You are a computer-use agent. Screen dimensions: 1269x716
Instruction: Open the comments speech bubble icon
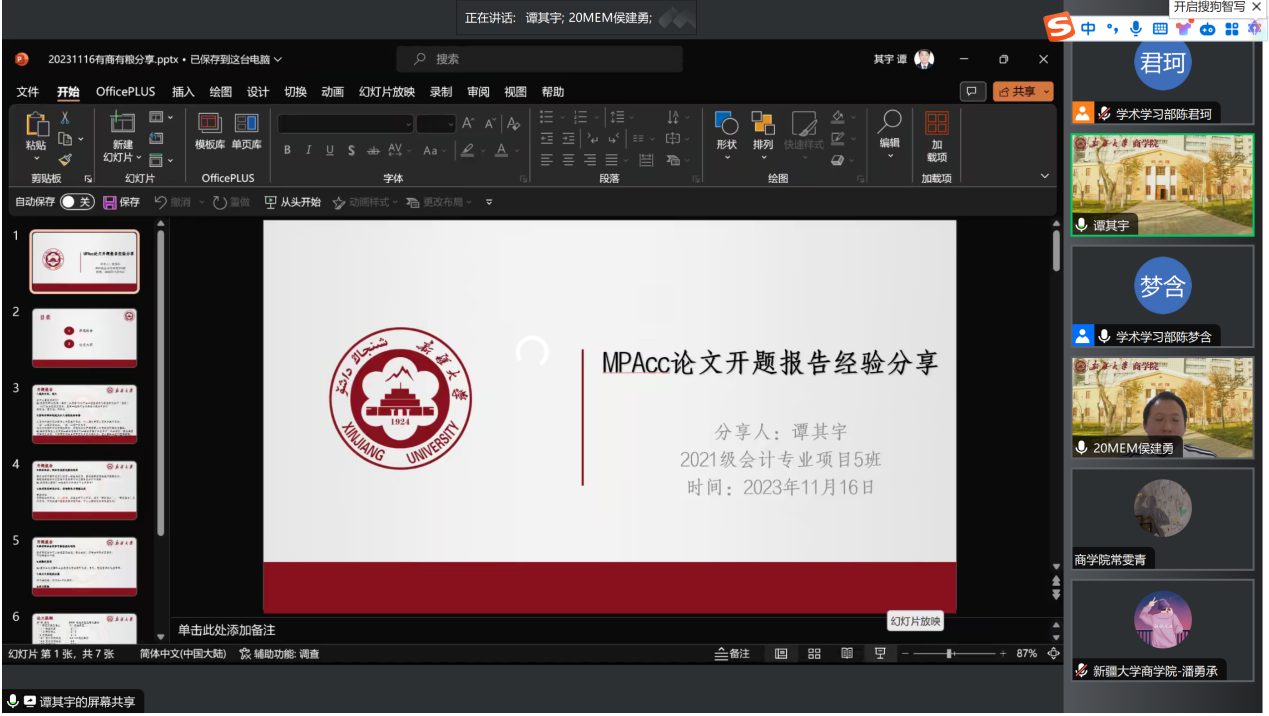971,91
